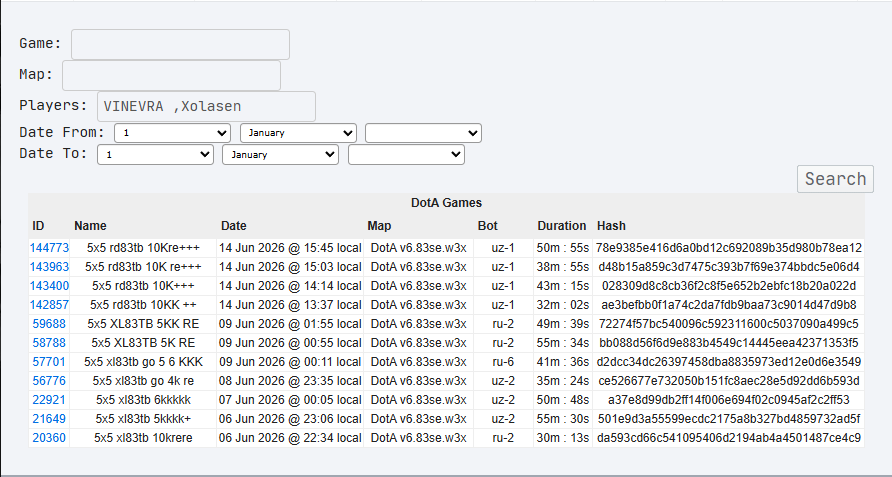The height and width of the screenshot is (477, 892).
Task: Open the Date From day dropdown
Action: [172, 133]
